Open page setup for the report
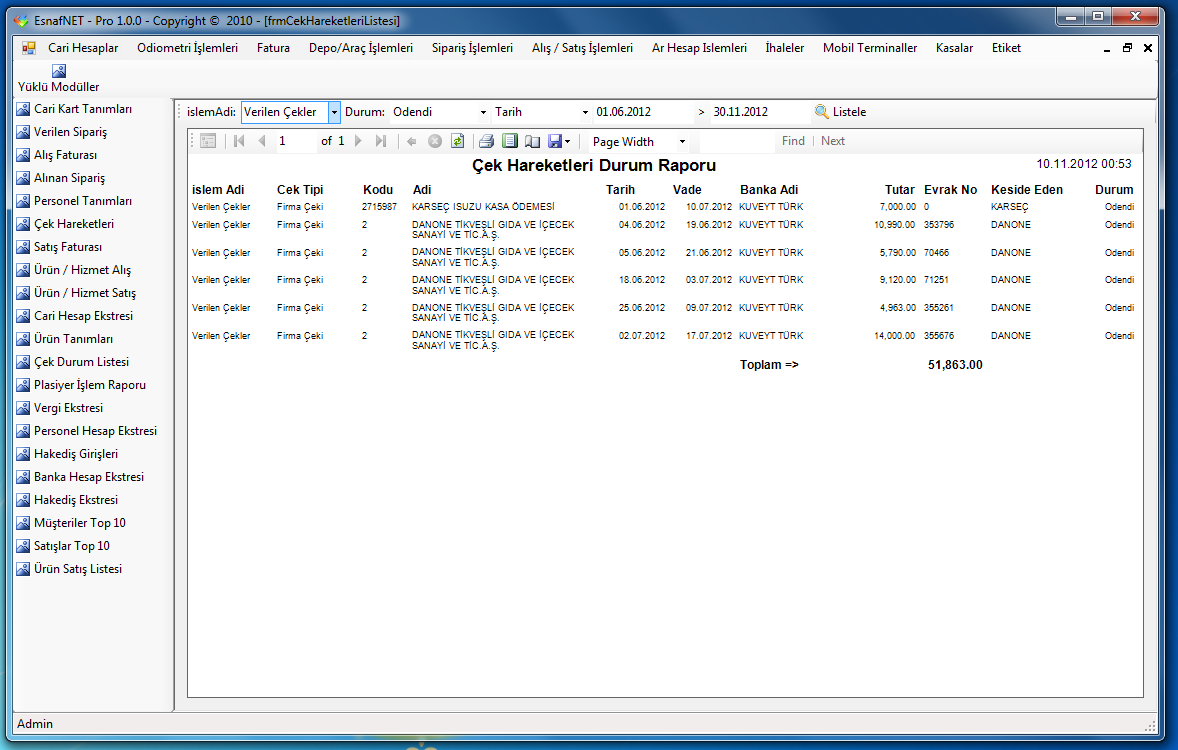 coord(533,141)
